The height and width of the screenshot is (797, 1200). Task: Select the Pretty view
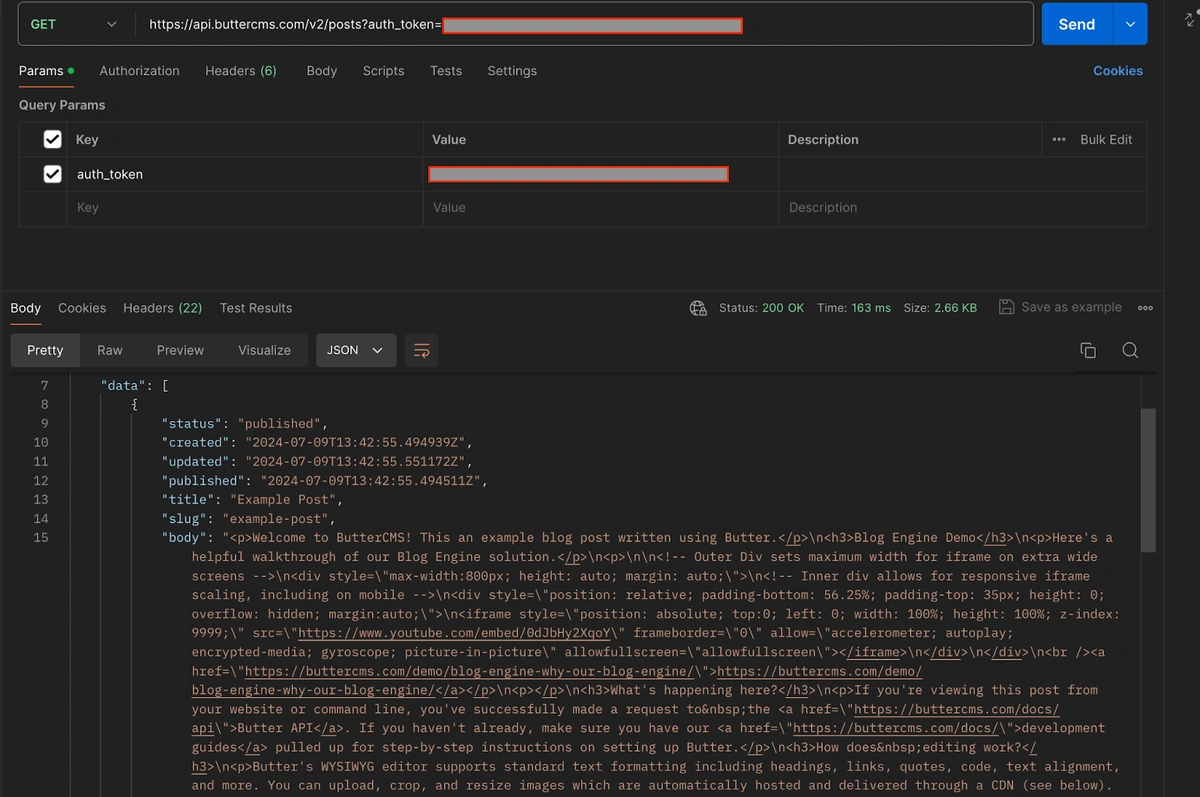[45, 350]
